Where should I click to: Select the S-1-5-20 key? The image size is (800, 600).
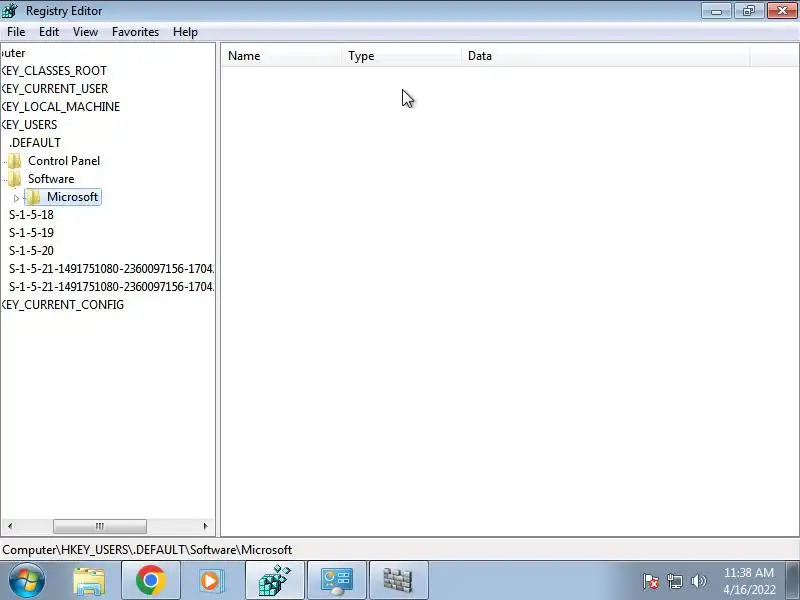click(31, 251)
